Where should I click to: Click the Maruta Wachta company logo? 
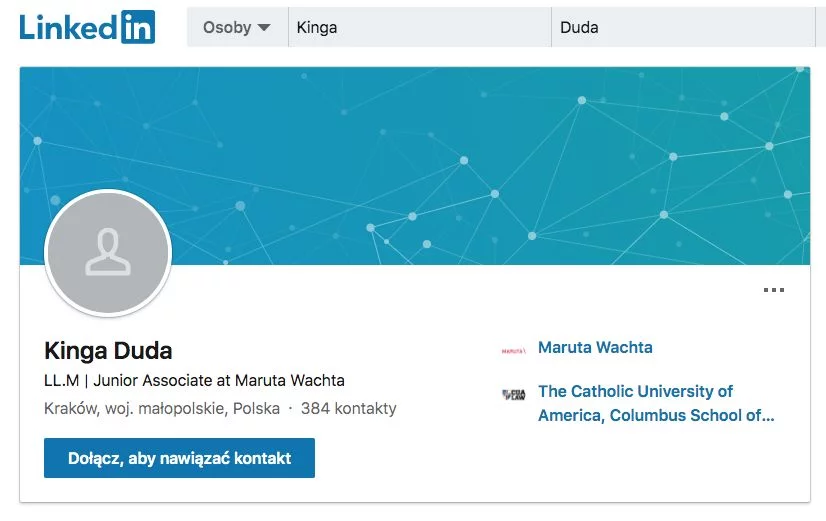click(513, 350)
